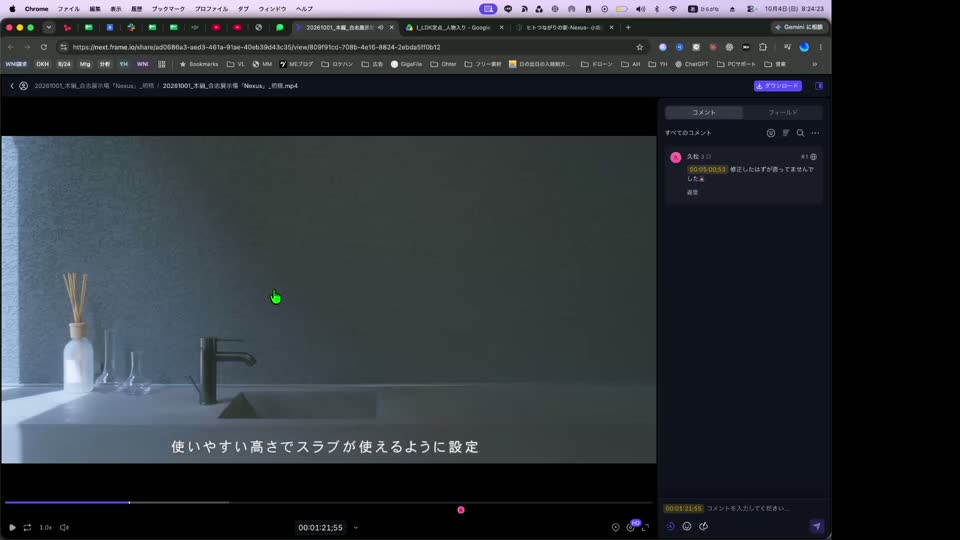The height and width of the screenshot is (540, 960).
Task: Click the .mp4 file name breadcrumb
Action: point(230,86)
